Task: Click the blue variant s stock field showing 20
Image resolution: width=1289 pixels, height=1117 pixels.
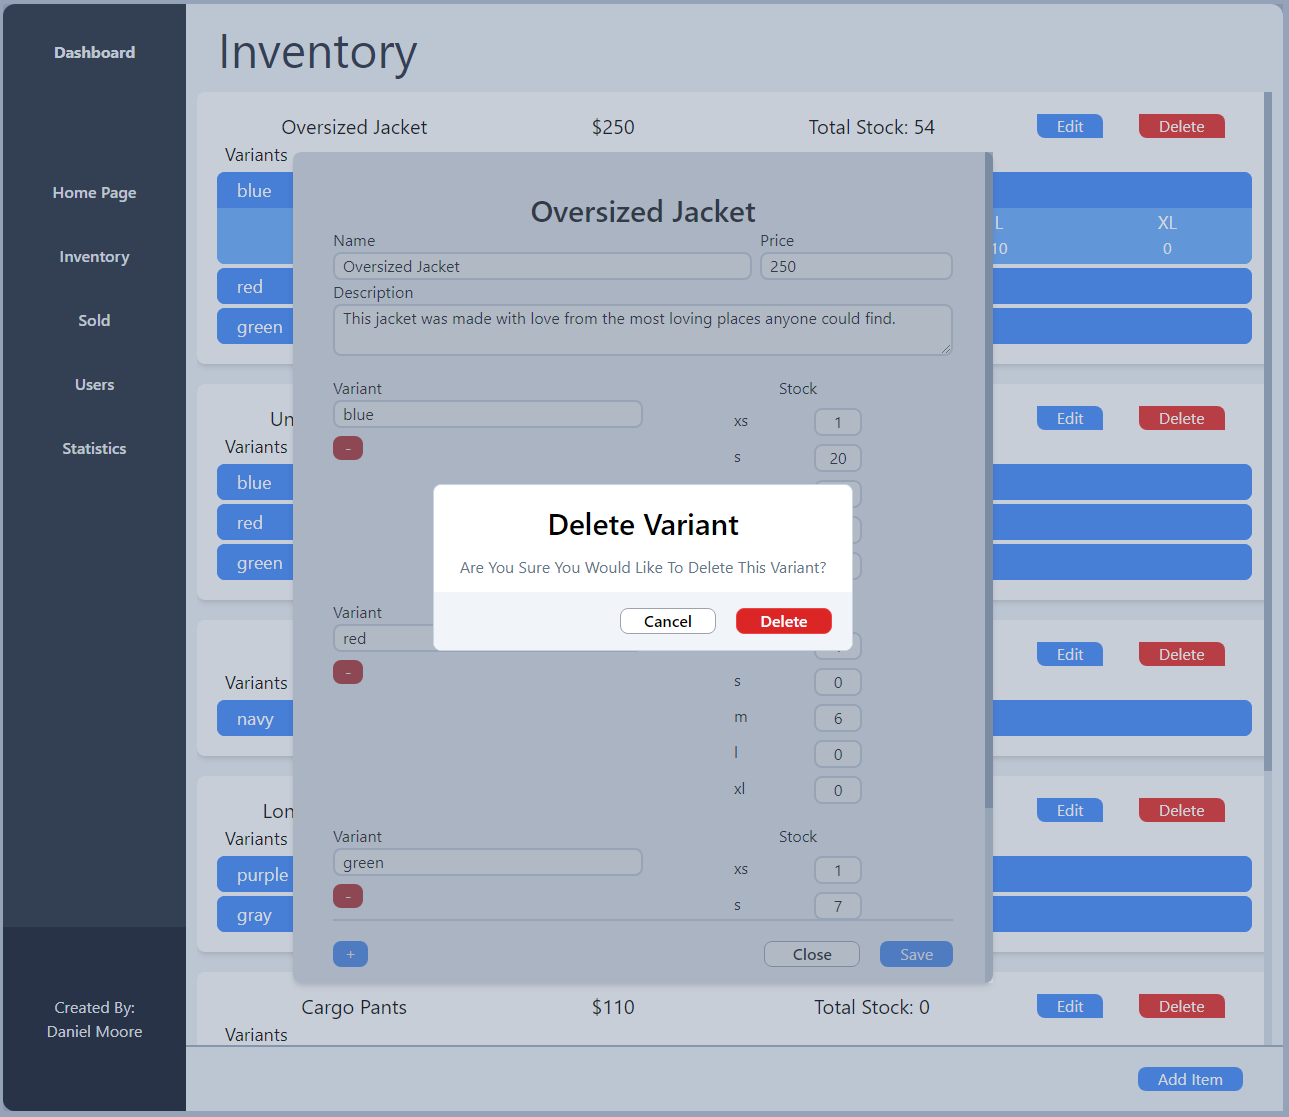Action: [x=838, y=458]
